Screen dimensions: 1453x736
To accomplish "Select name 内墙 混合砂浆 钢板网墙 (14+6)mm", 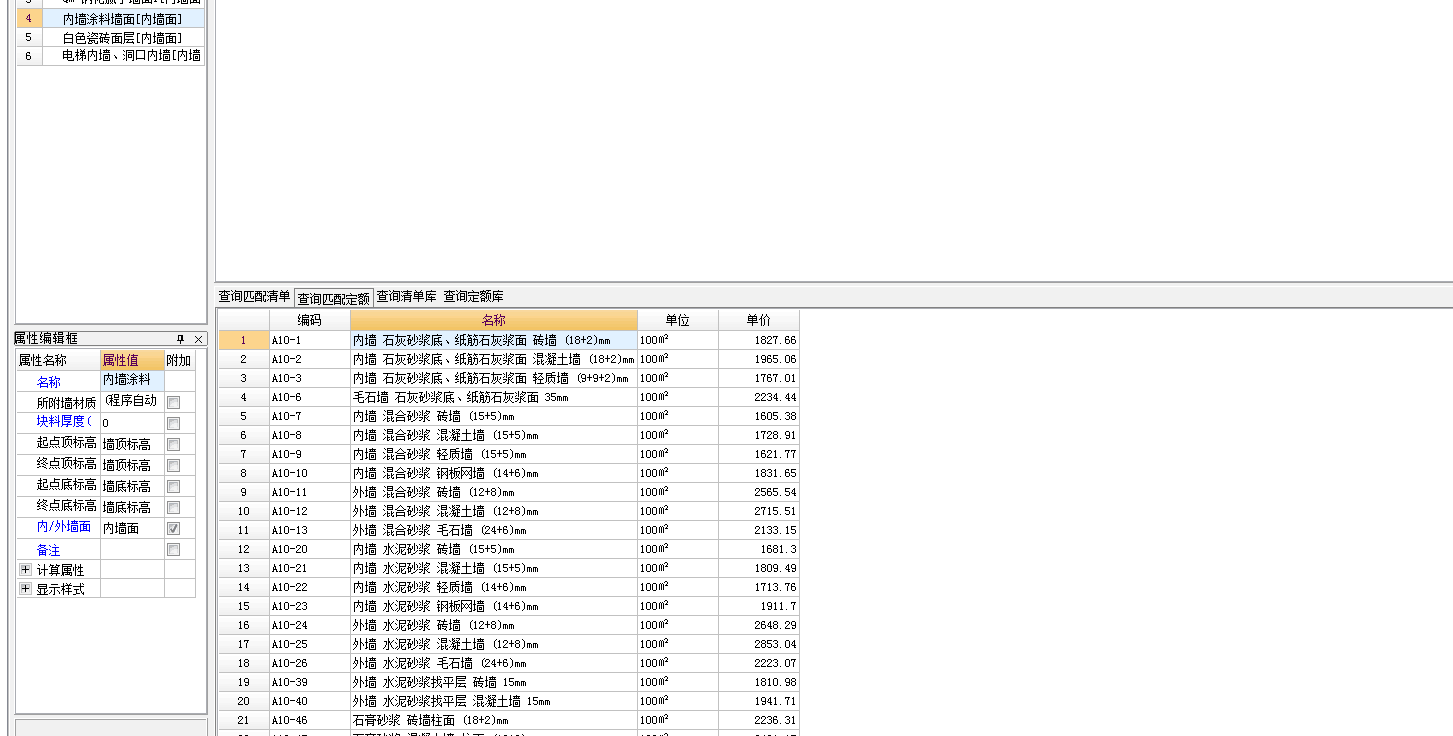I will (x=494, y=473).
